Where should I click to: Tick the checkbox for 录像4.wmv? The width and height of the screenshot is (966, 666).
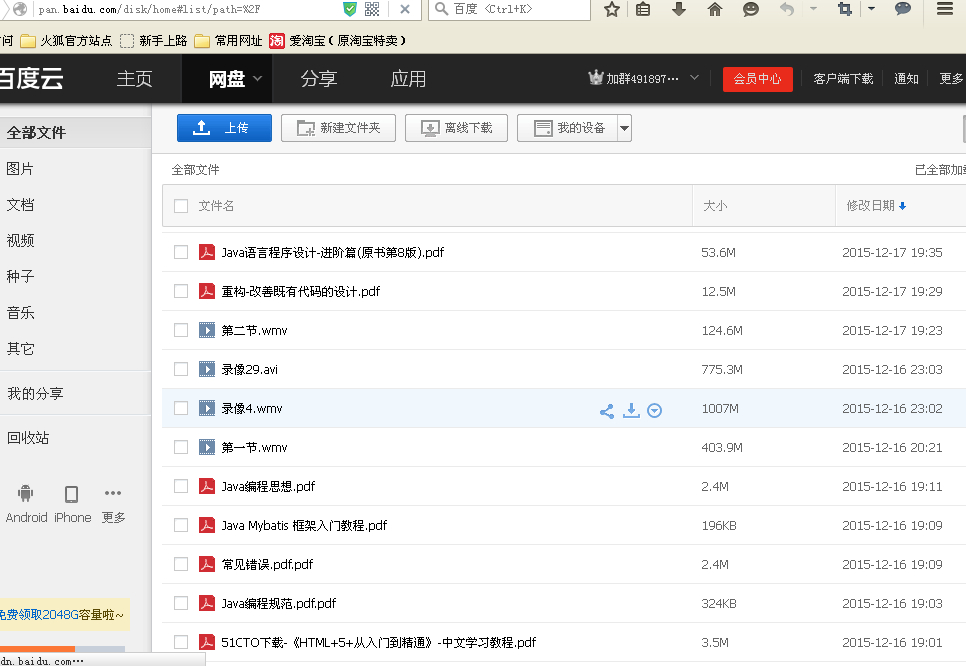tap(181, 408)
